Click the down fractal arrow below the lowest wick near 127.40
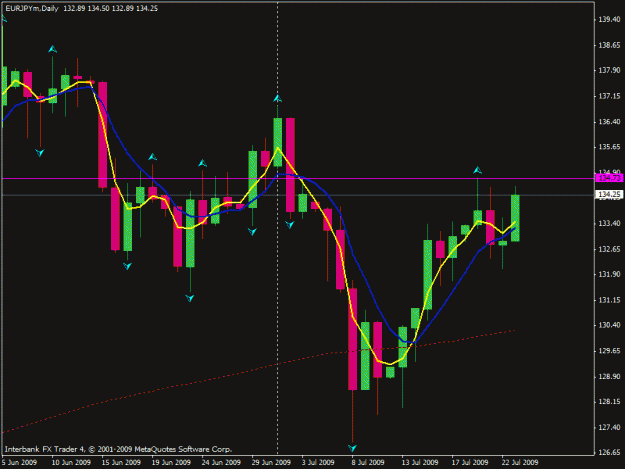 [x=352, y=448]
